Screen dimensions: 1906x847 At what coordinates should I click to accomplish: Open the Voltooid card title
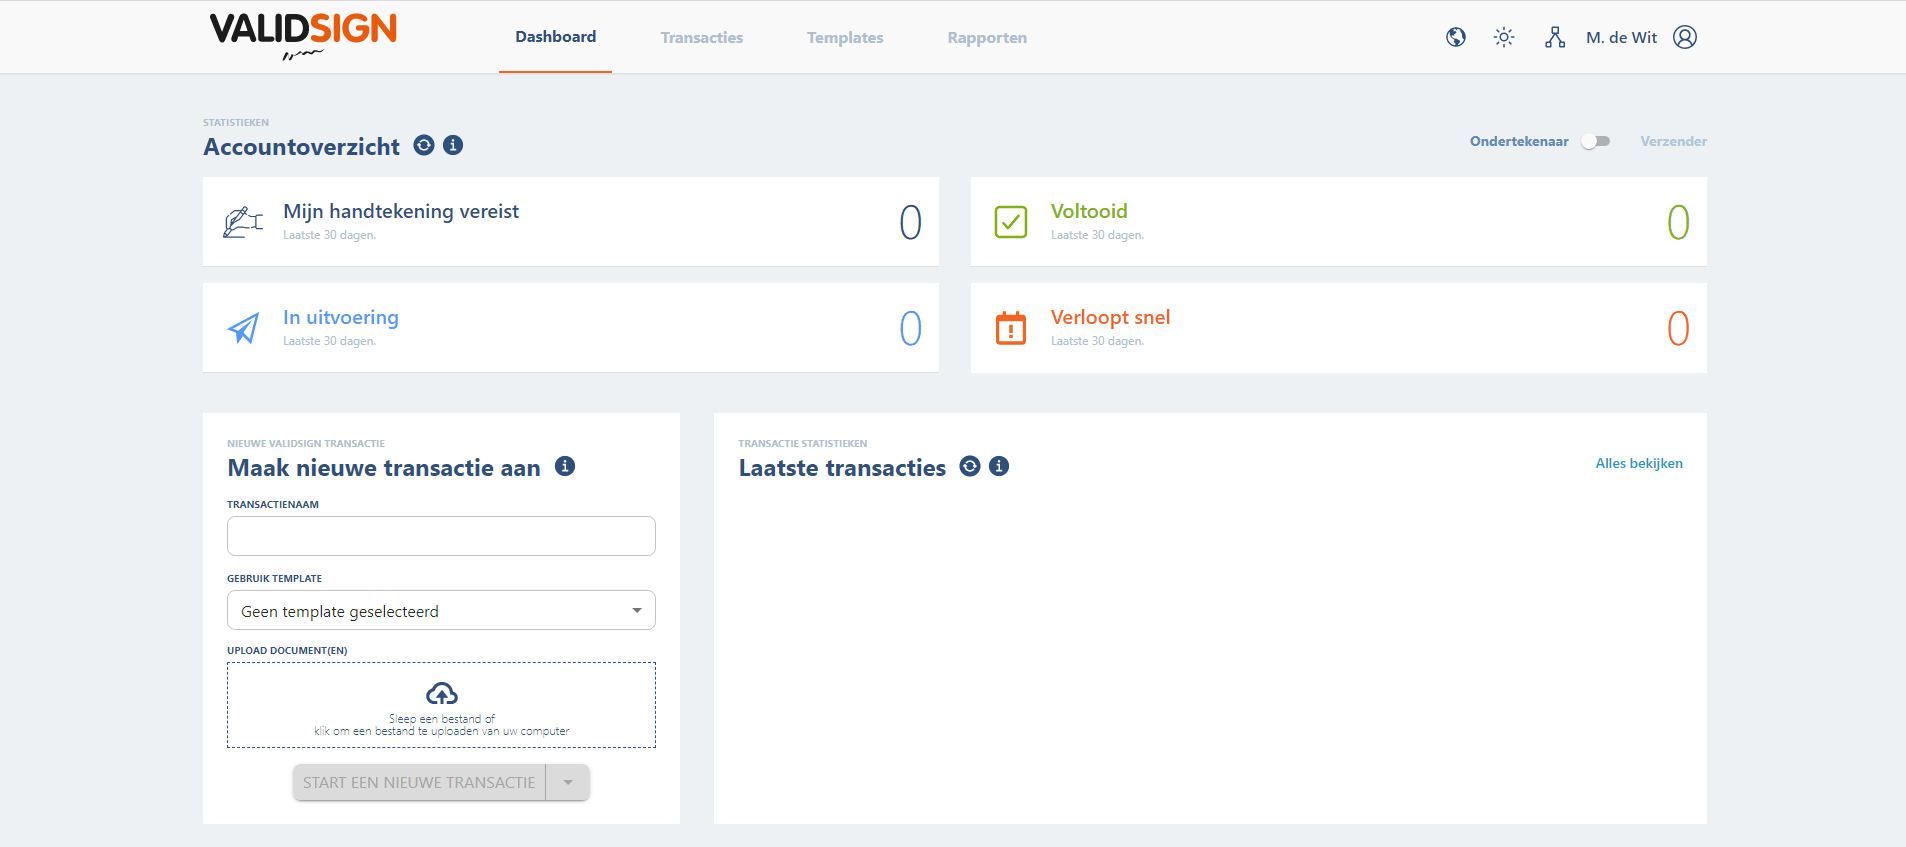coord(1089,211)
